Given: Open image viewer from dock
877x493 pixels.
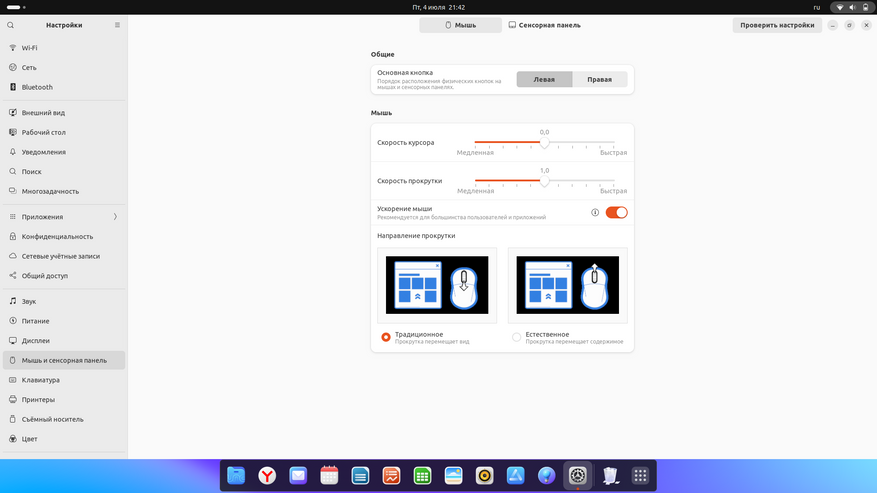Looking at the screenshot, I should pyautogui.click(x=454, y=476).
